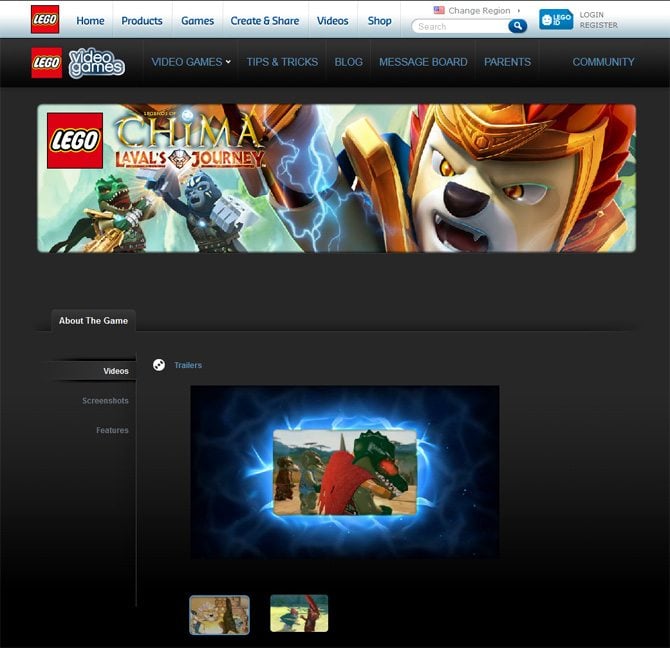
Task: Select the About The Game tab
Action: coord(93,321)
